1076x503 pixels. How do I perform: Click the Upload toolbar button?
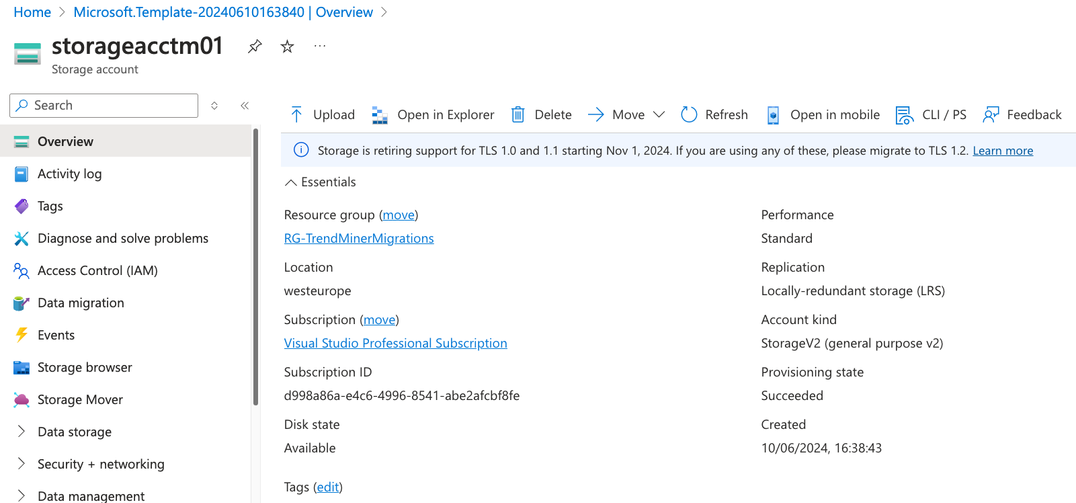[x=321, y=115]
